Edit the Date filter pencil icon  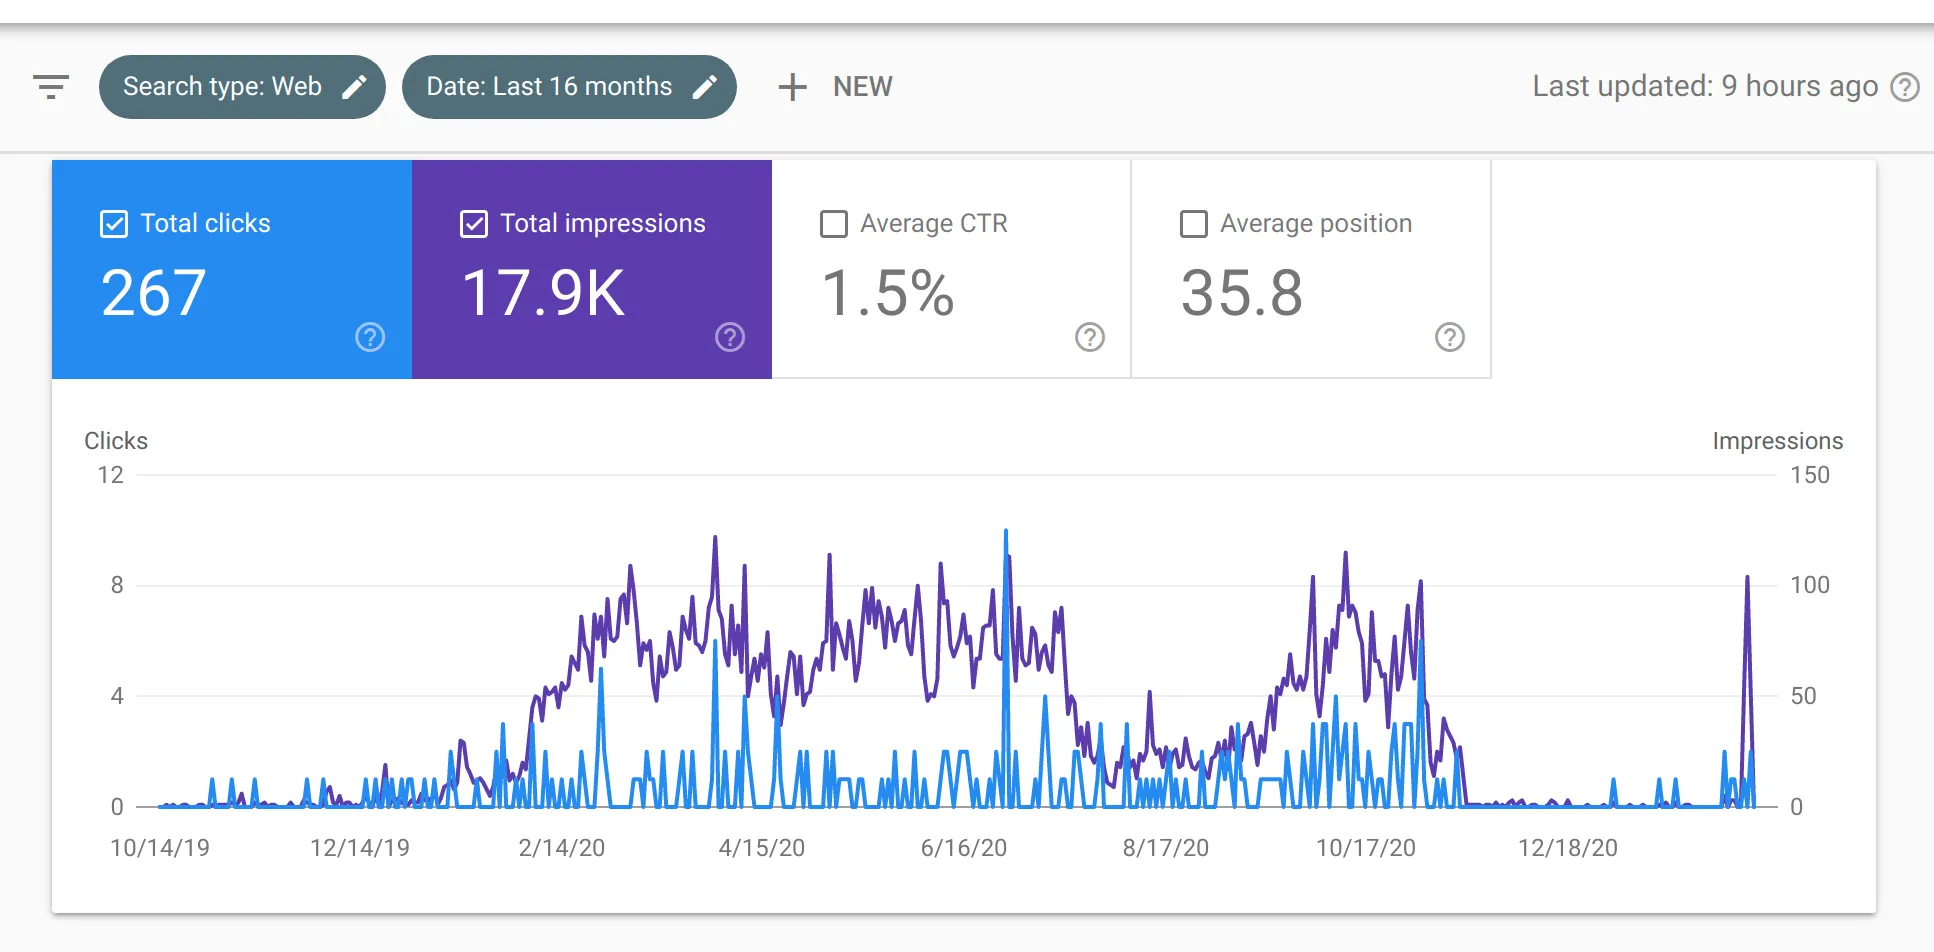point(705,87)
